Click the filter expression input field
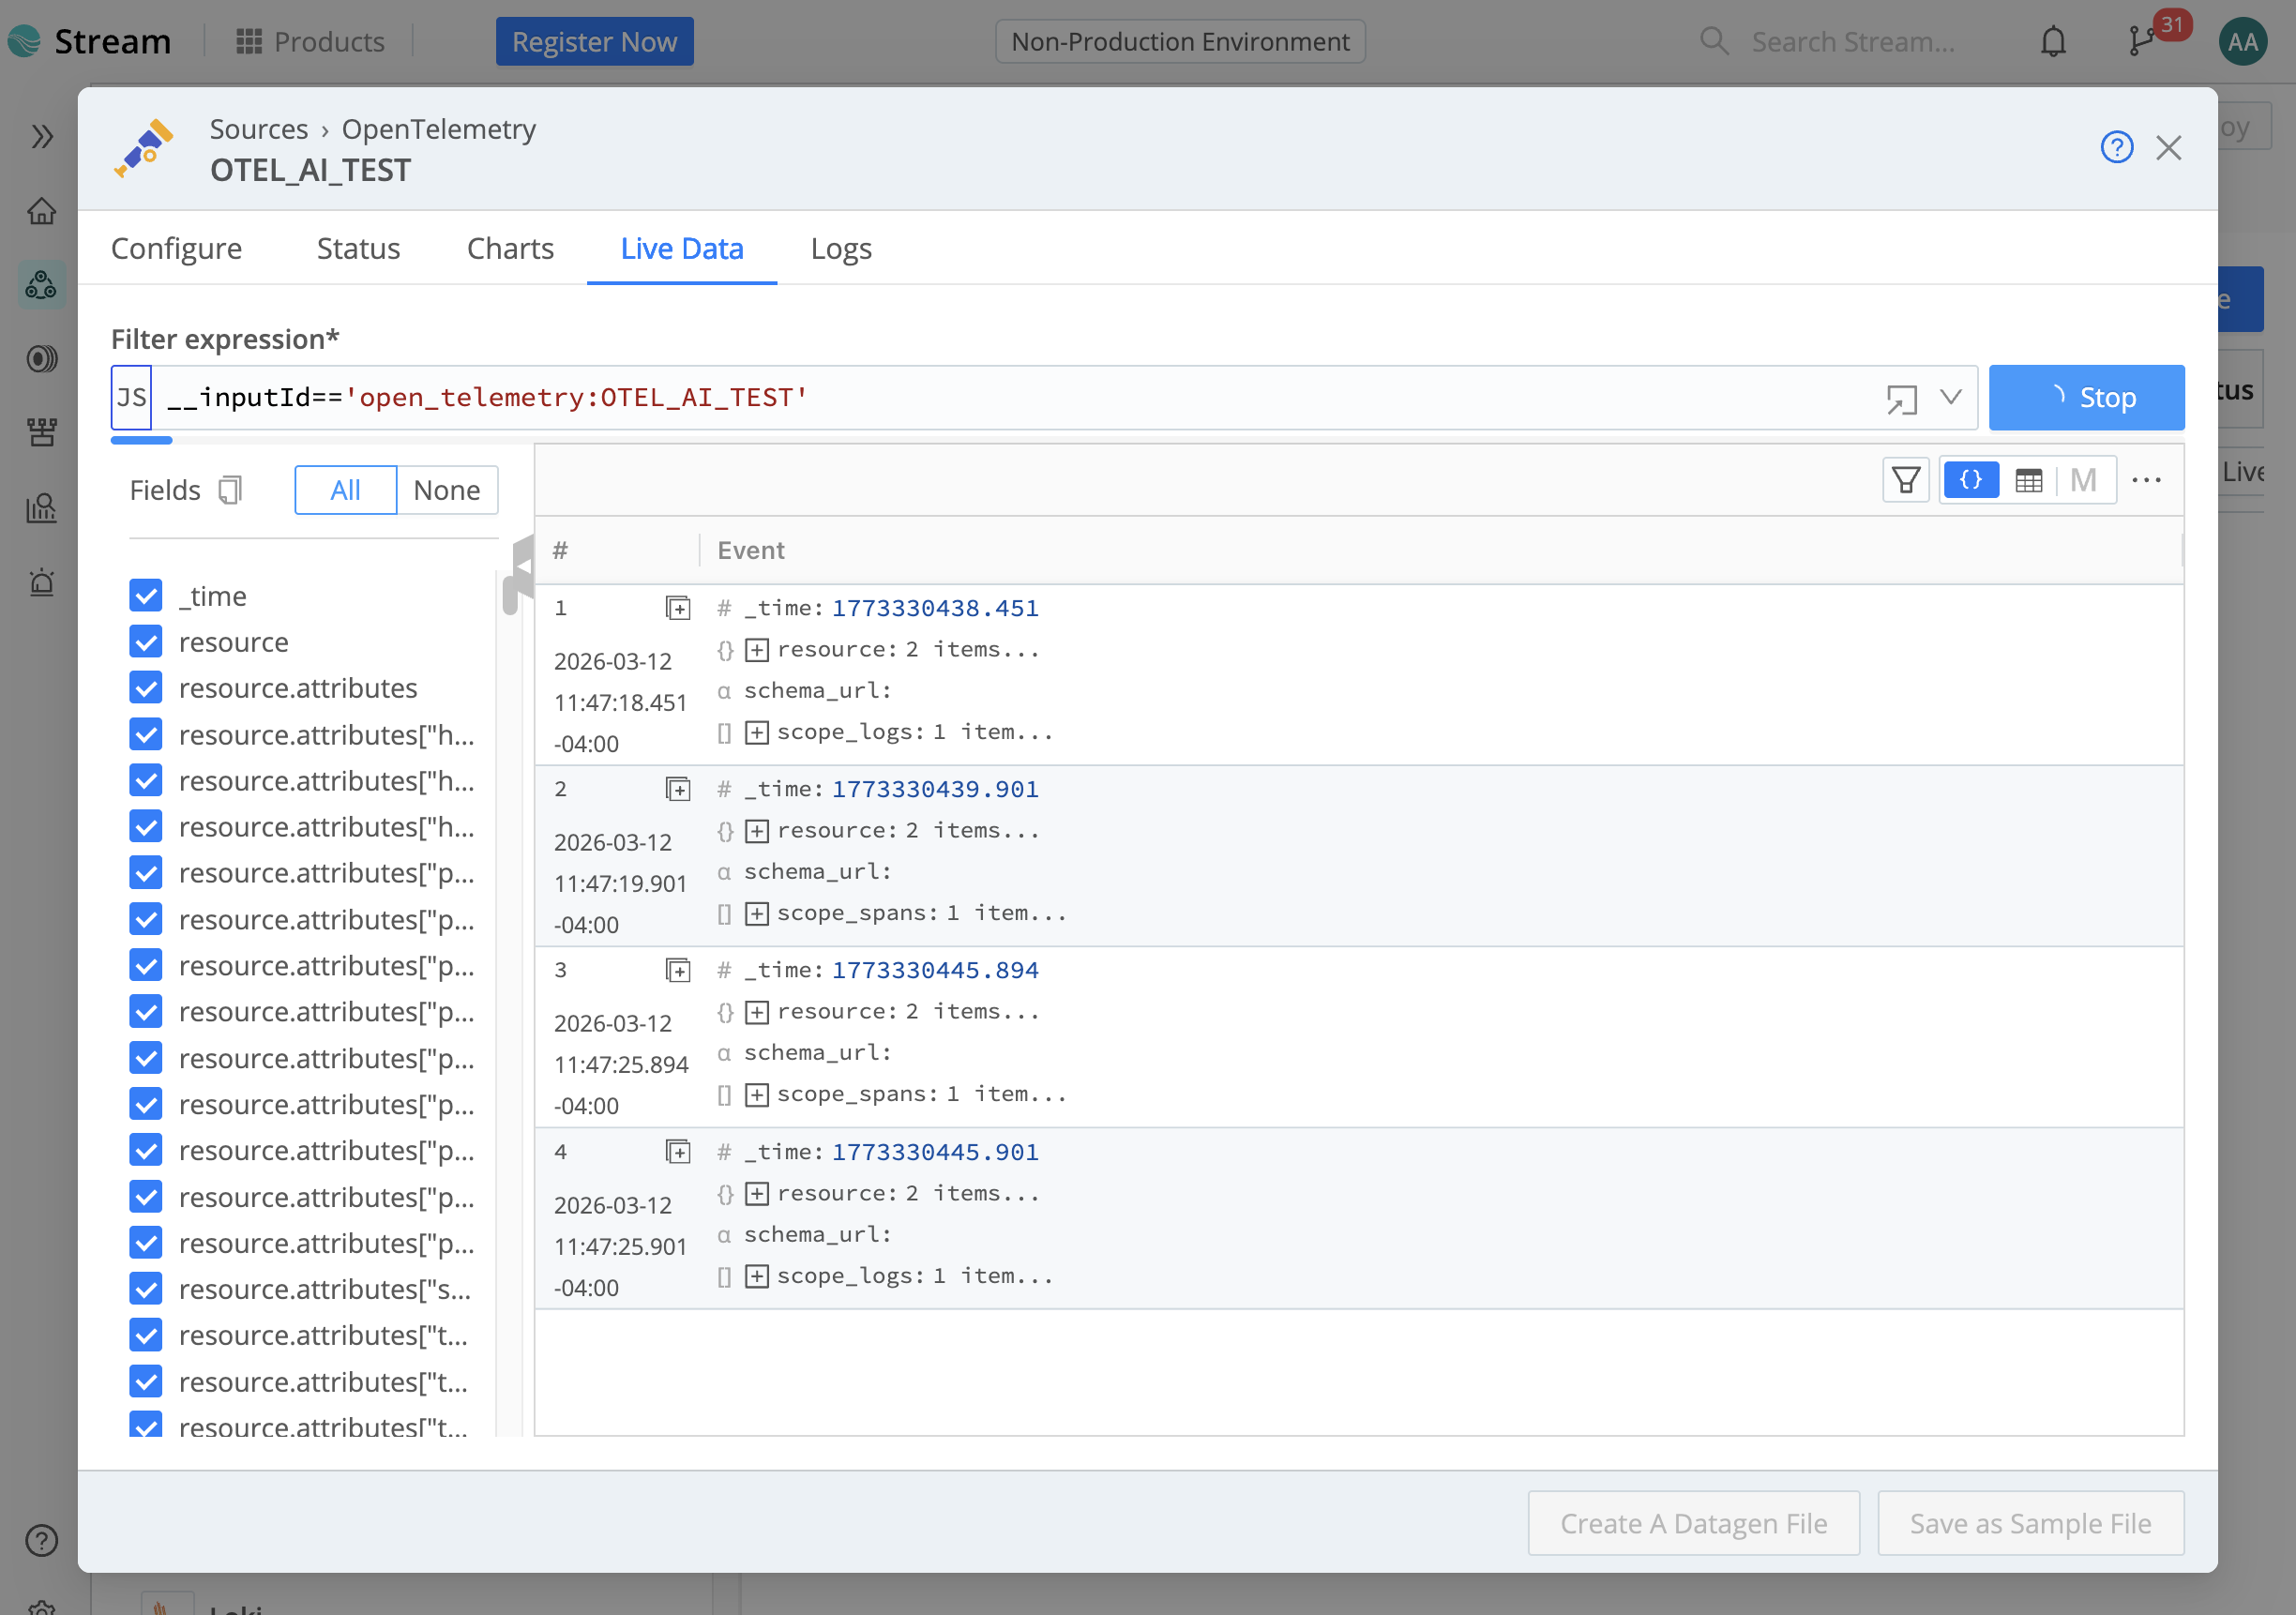2296x1615 pixels. [1000, 398]
